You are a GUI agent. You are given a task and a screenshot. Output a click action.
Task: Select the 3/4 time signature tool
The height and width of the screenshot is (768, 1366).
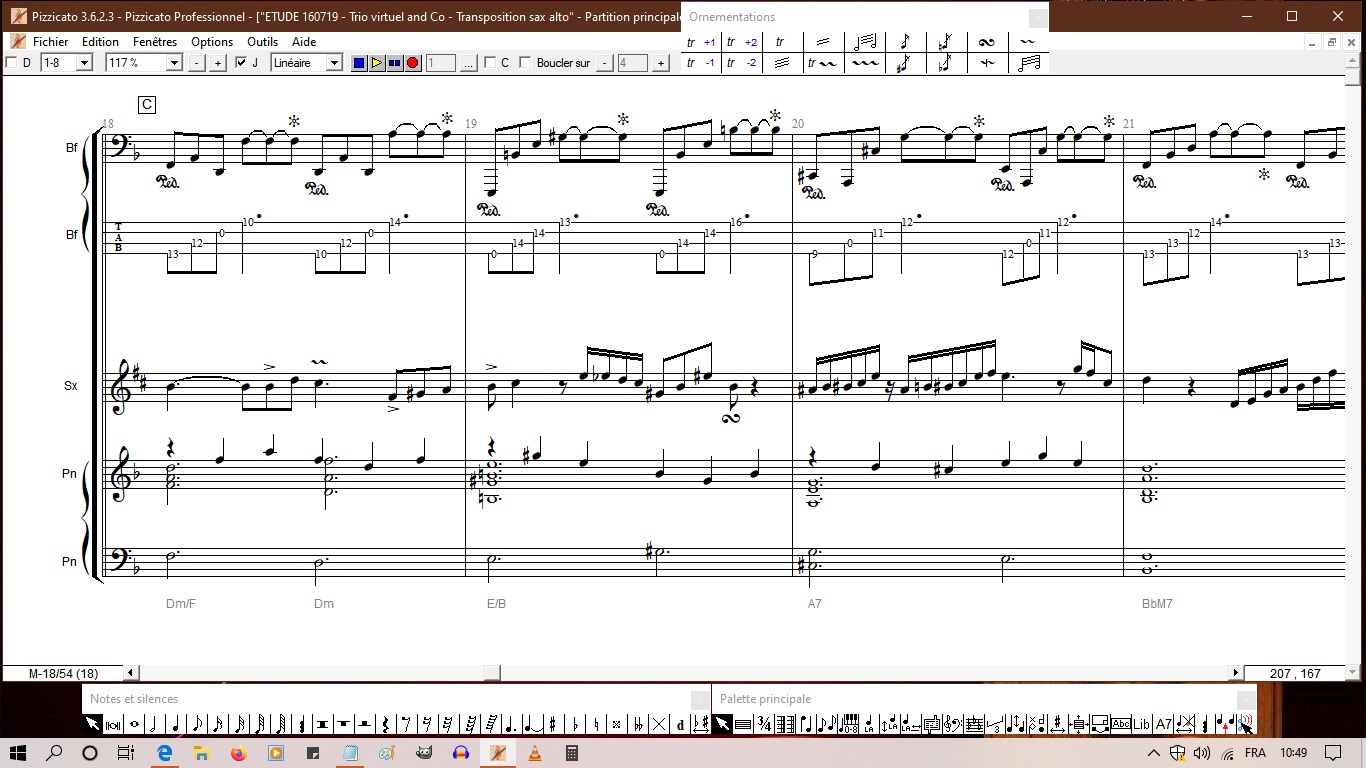764,725
